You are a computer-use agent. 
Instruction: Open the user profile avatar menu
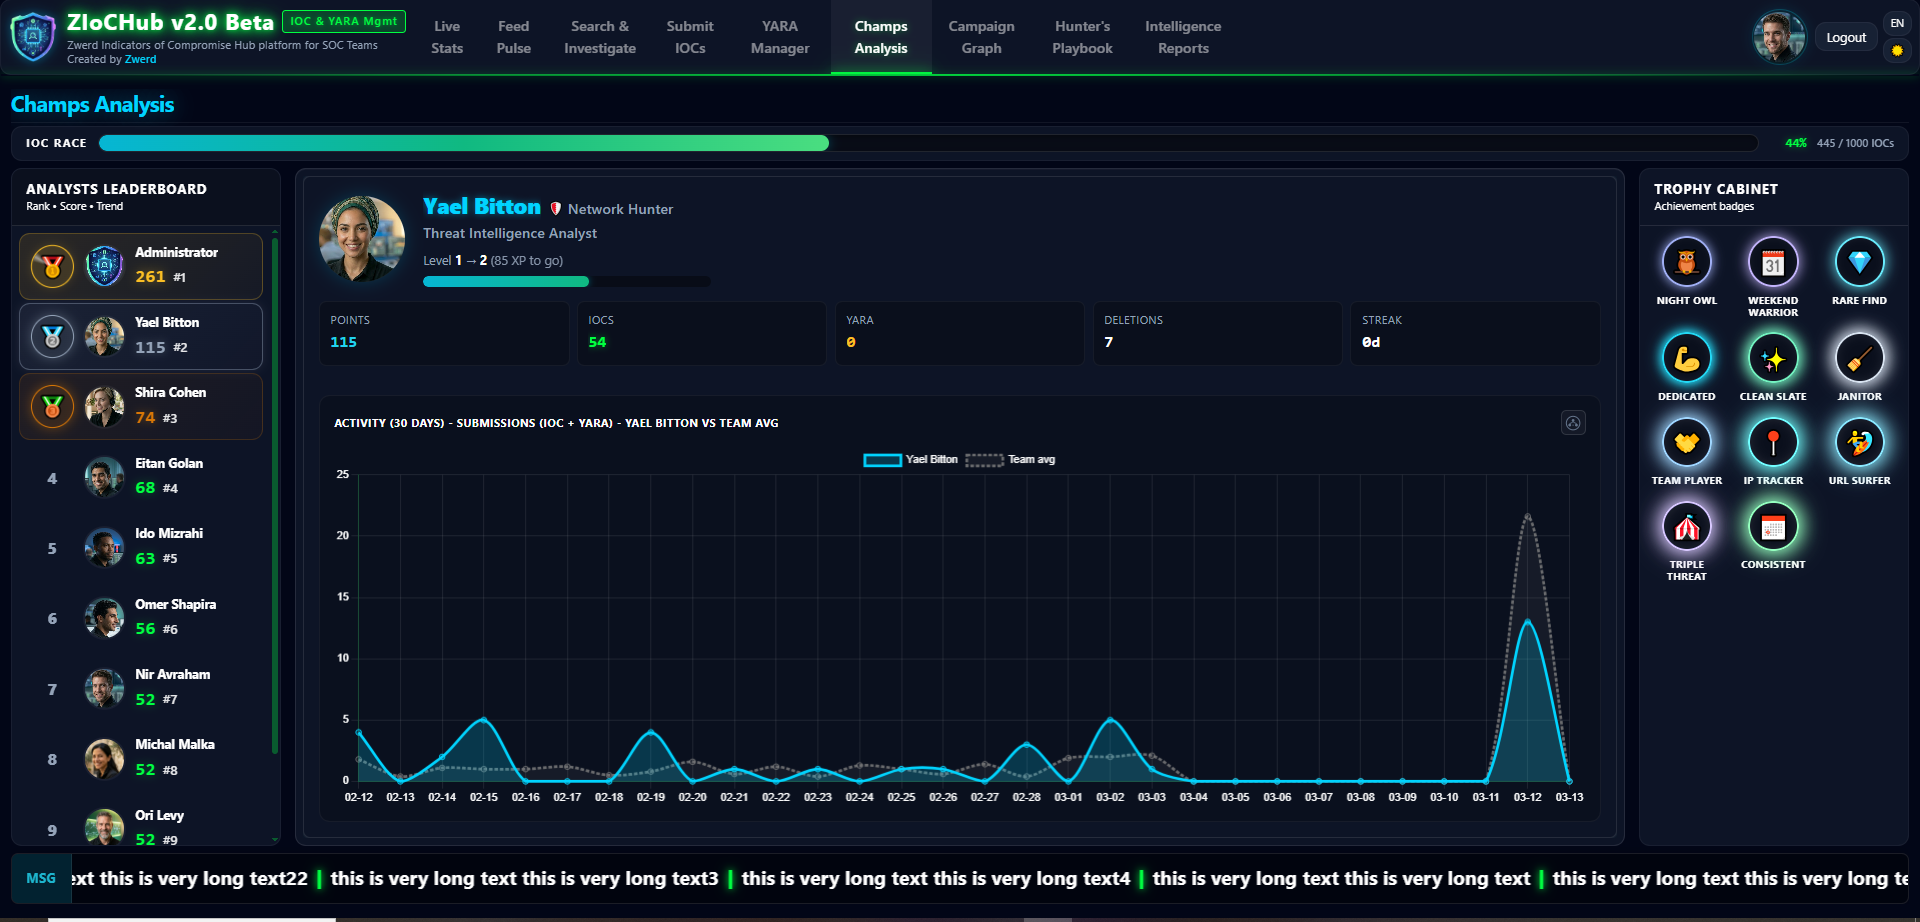pyautogui.click(x=1779, y=37)
